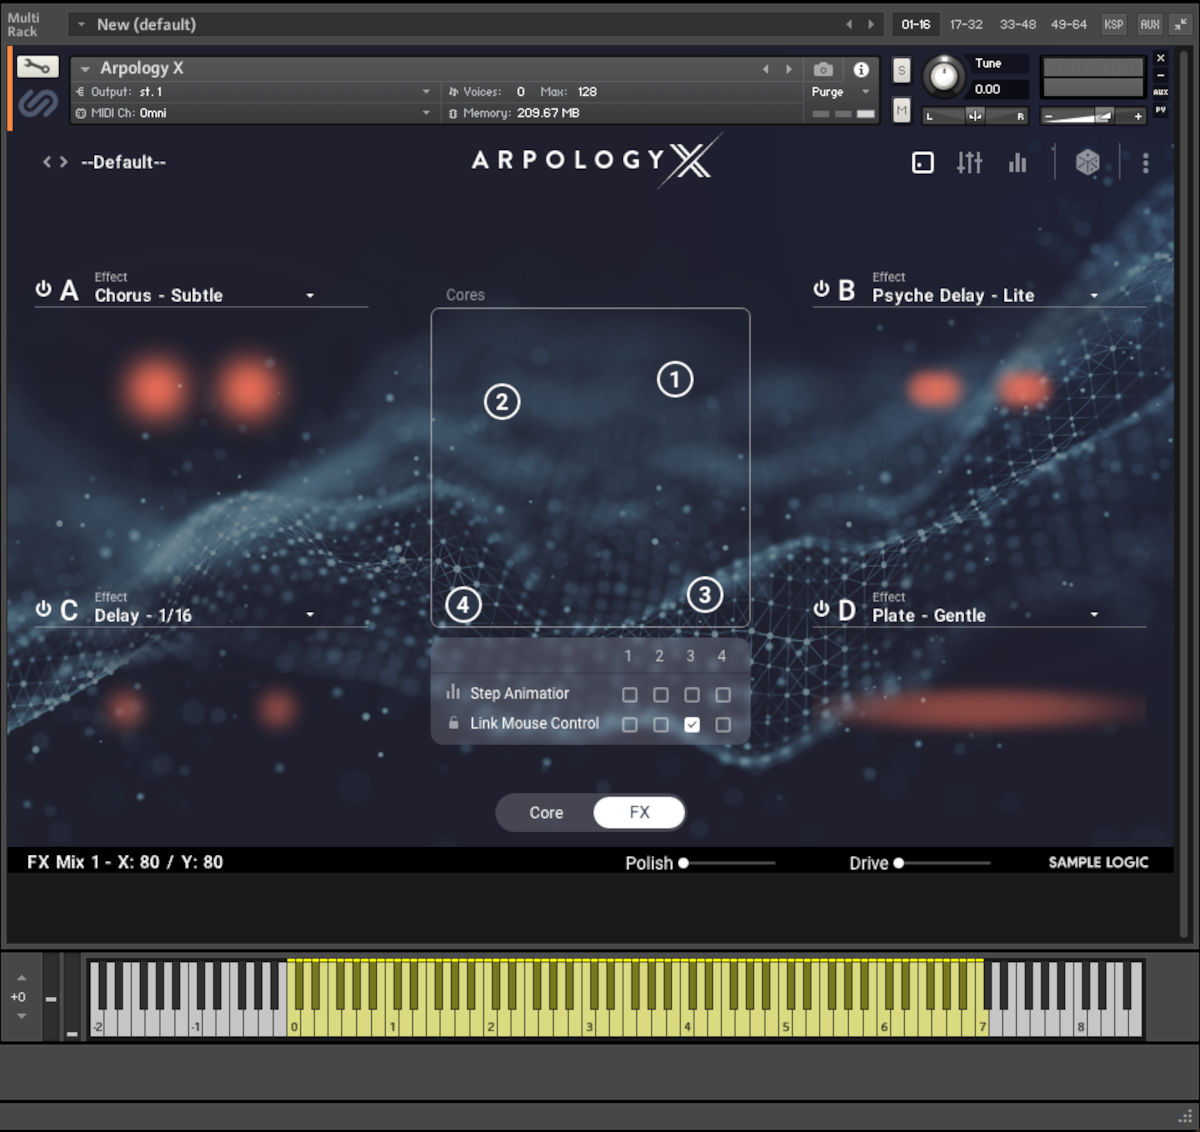
Task: Enable Step Animator for core 1
Action: 630,695
